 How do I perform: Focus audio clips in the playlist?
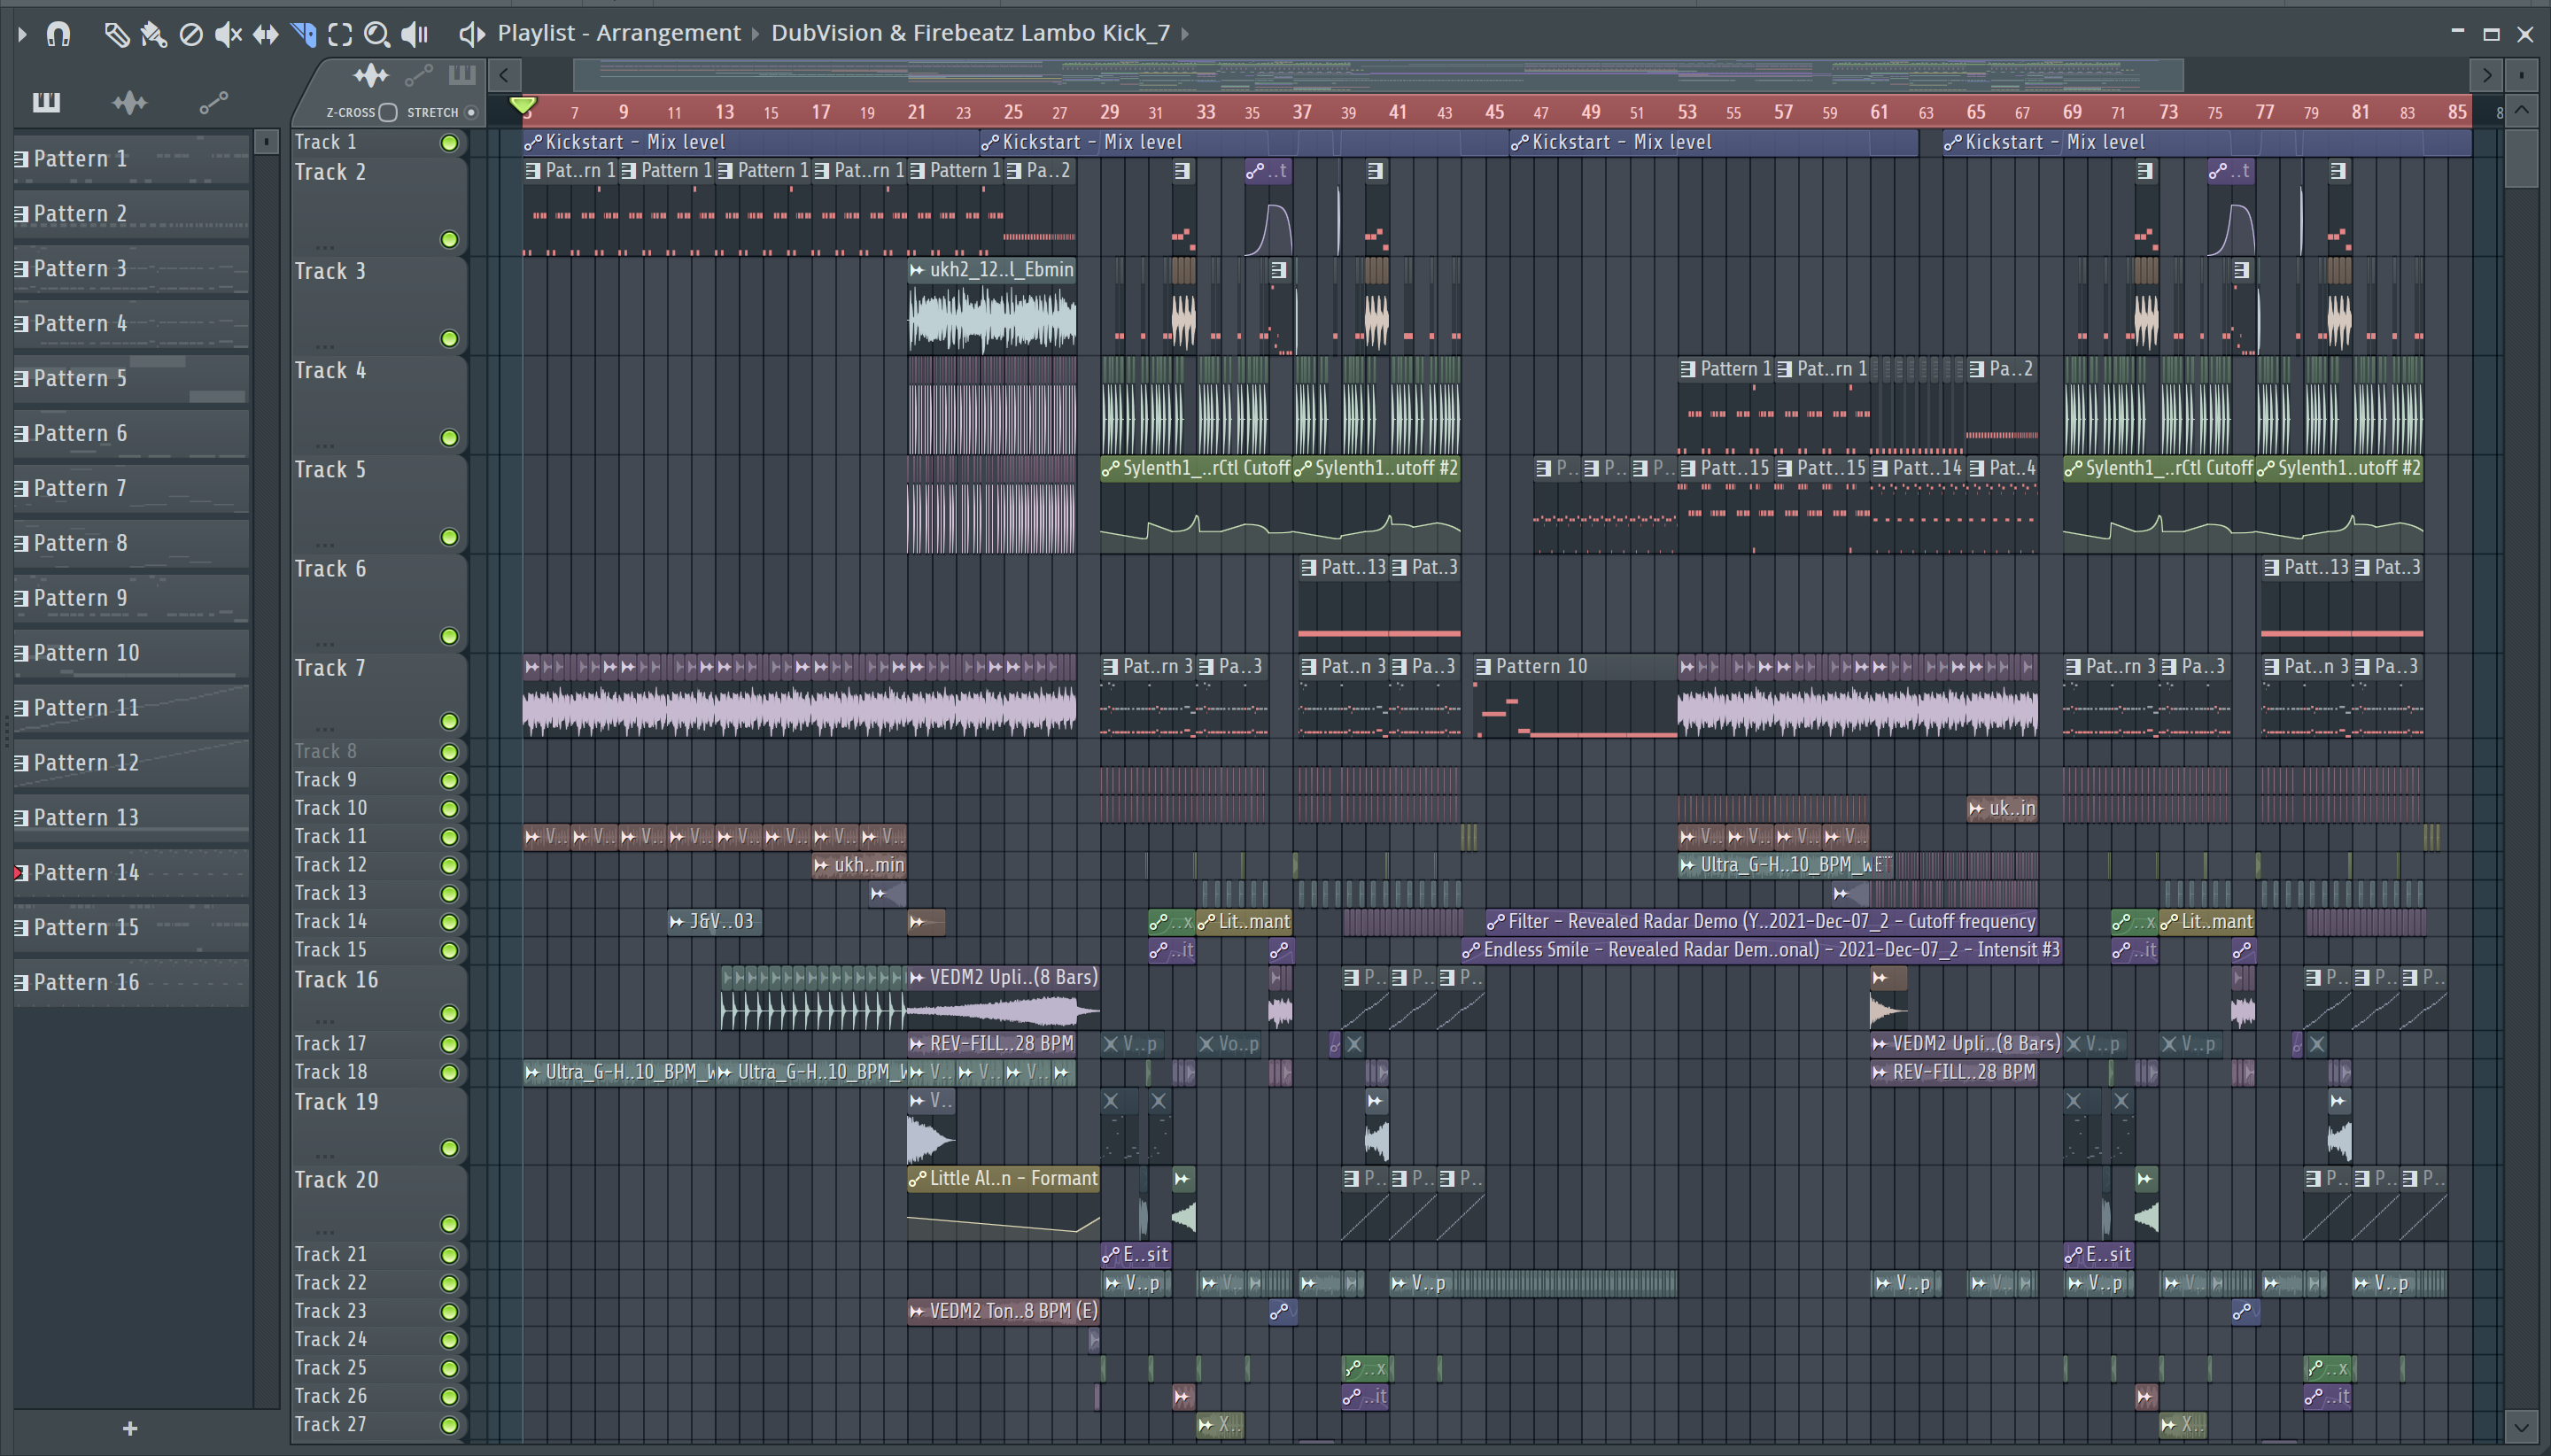click(370, 75)
